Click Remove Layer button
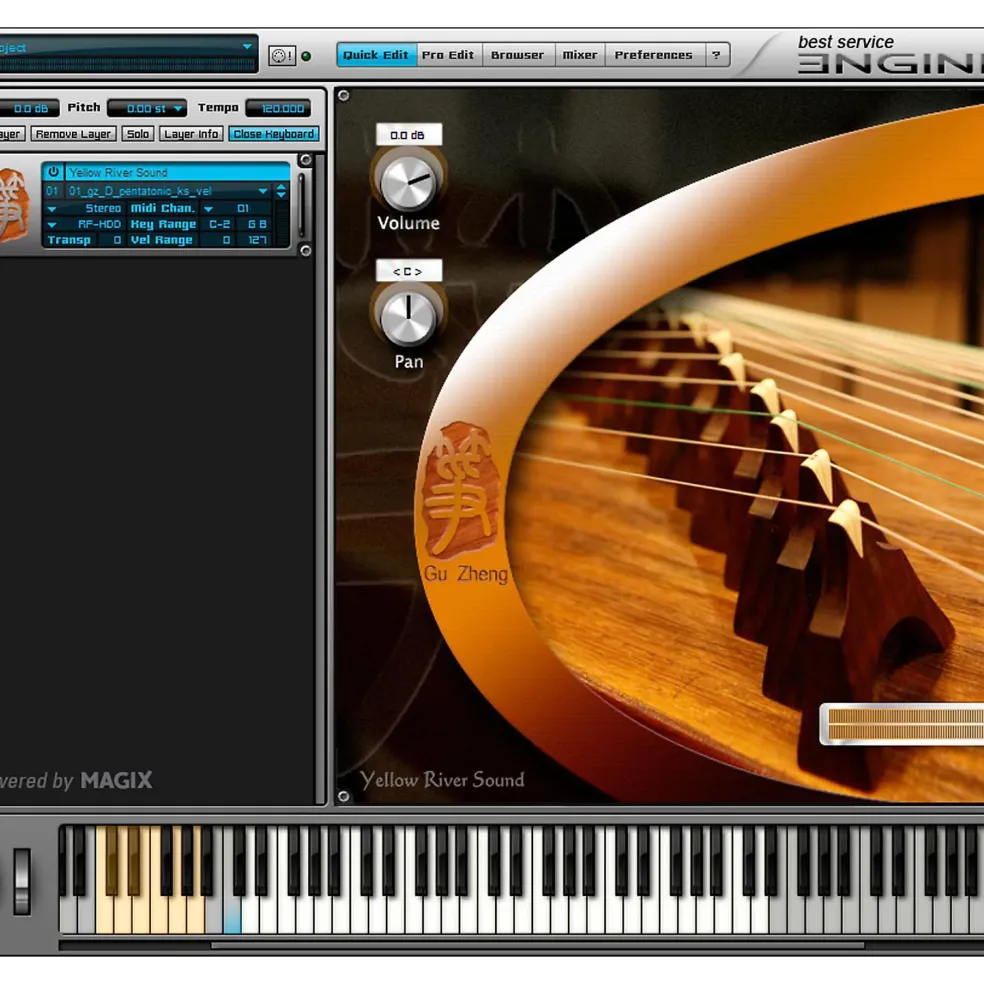984x985 pixels. point(74,134)
